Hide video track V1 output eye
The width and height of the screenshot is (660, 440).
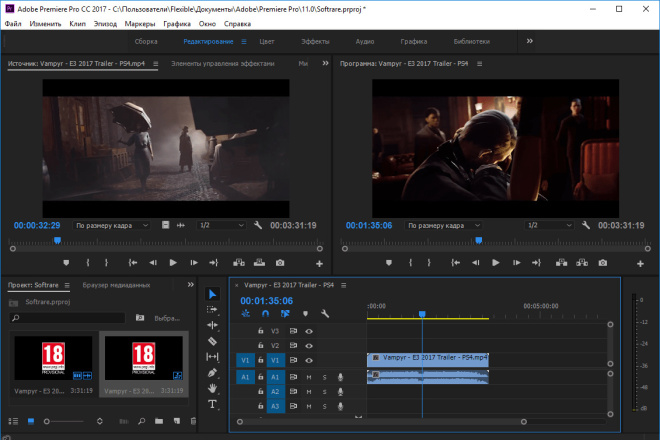[309, 360]
